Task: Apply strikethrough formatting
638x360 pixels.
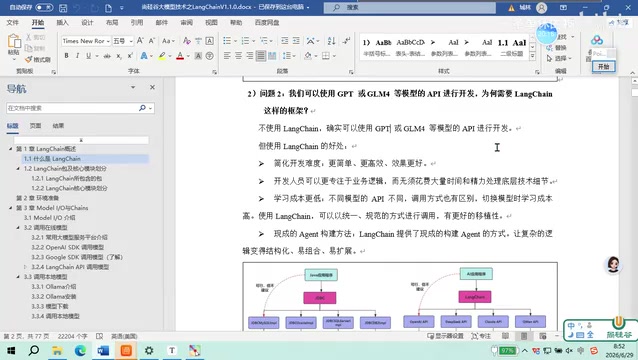Action: 107,56
